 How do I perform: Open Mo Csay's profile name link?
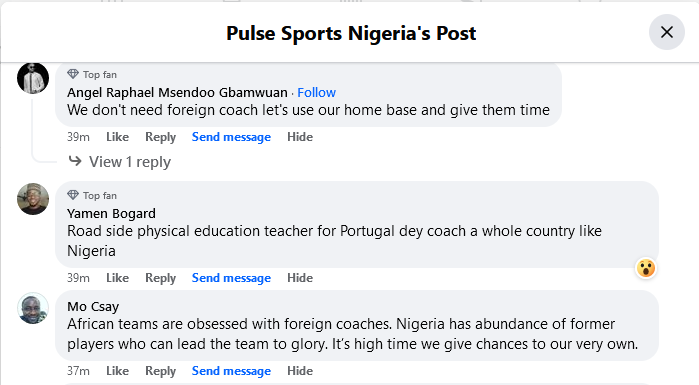pos(93,307)
